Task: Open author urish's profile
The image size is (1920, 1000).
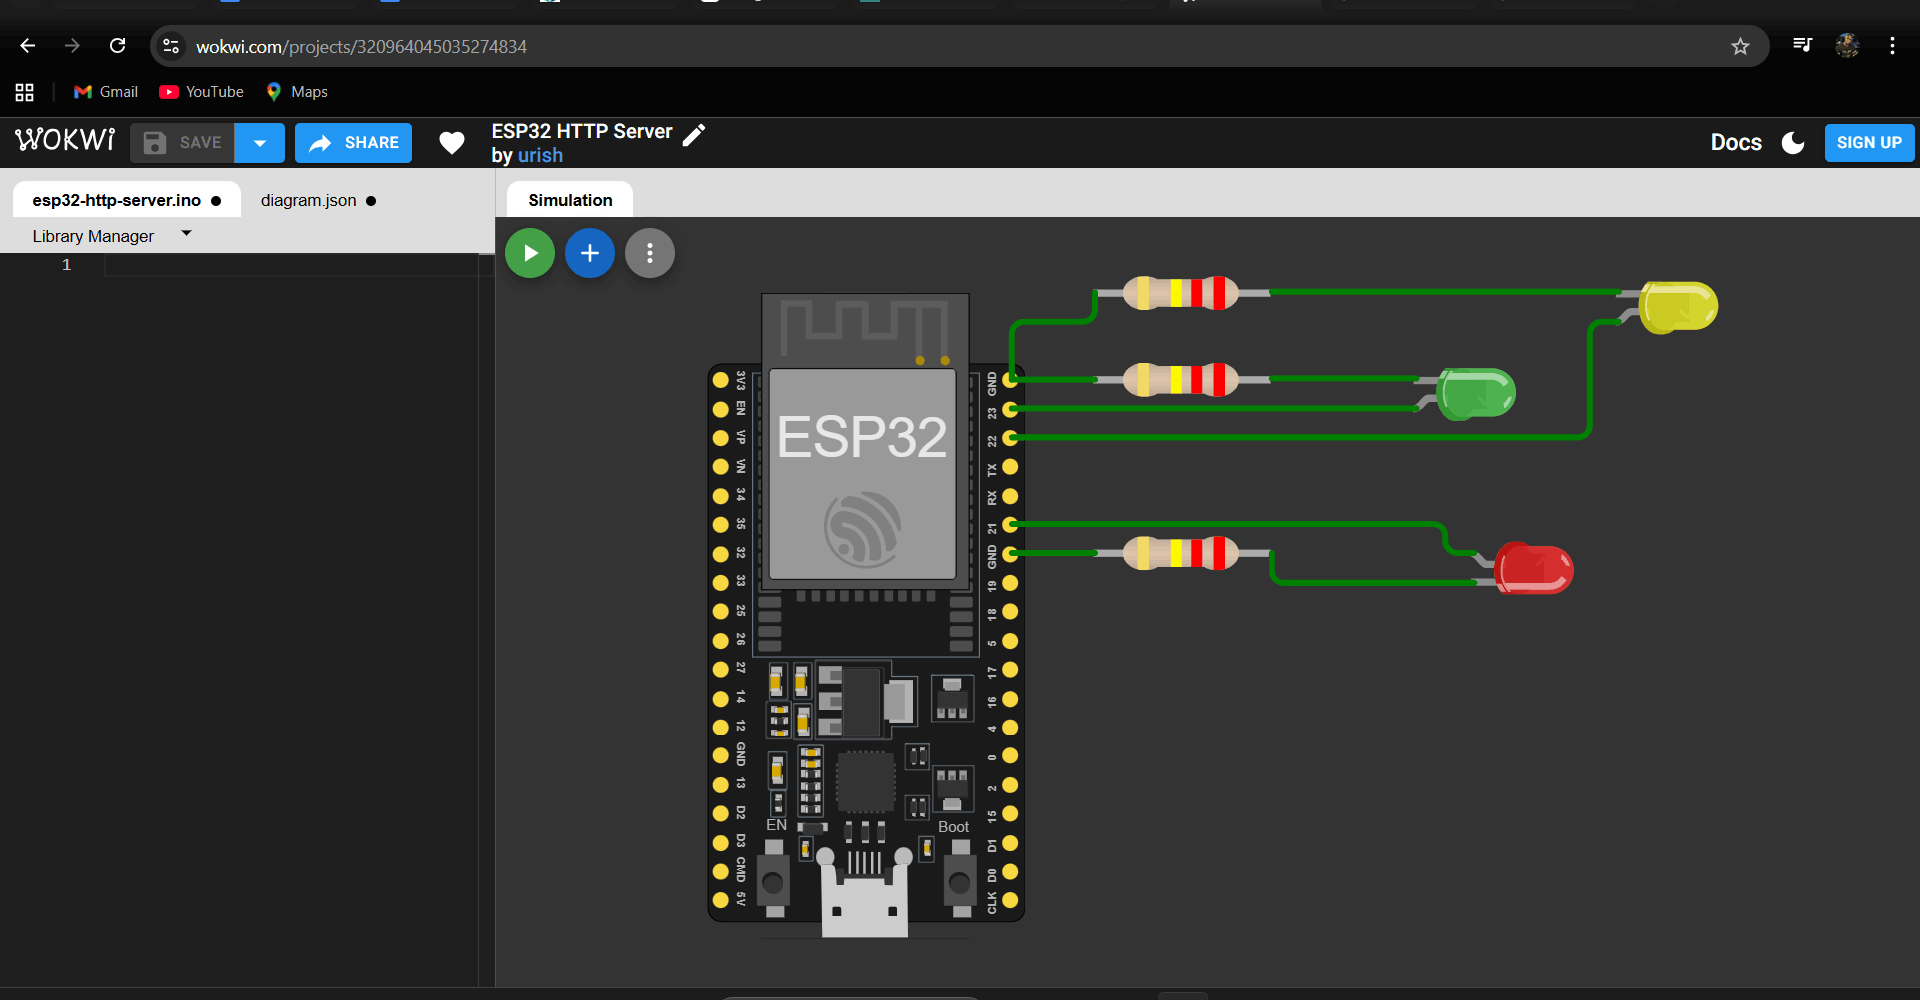Action: pos(540,156)
